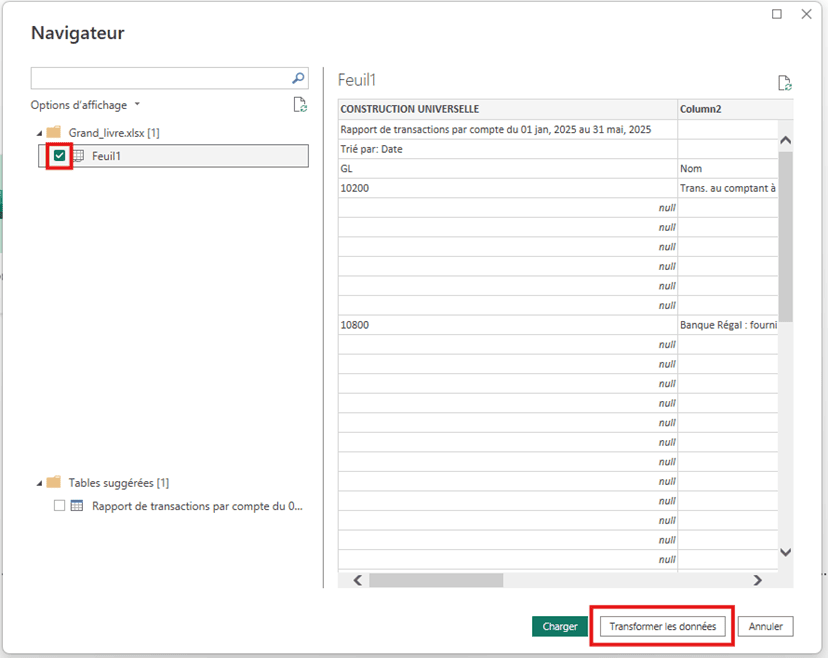Viewport: 828px width, 658px height.
Task: Click the Charger button
Action: pos(560,626)
